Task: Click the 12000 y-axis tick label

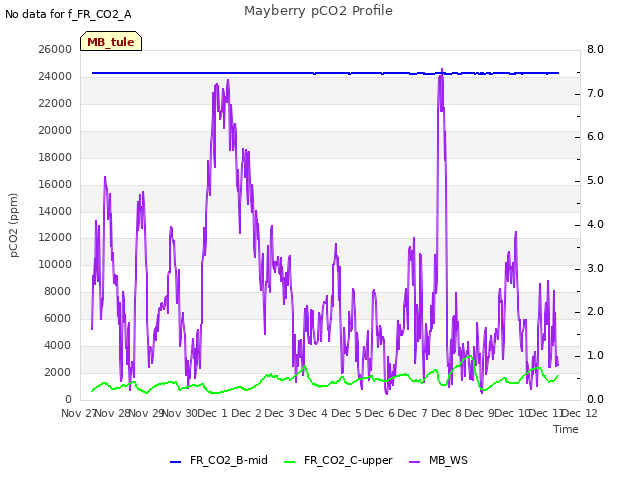Action: click(55, 238)
